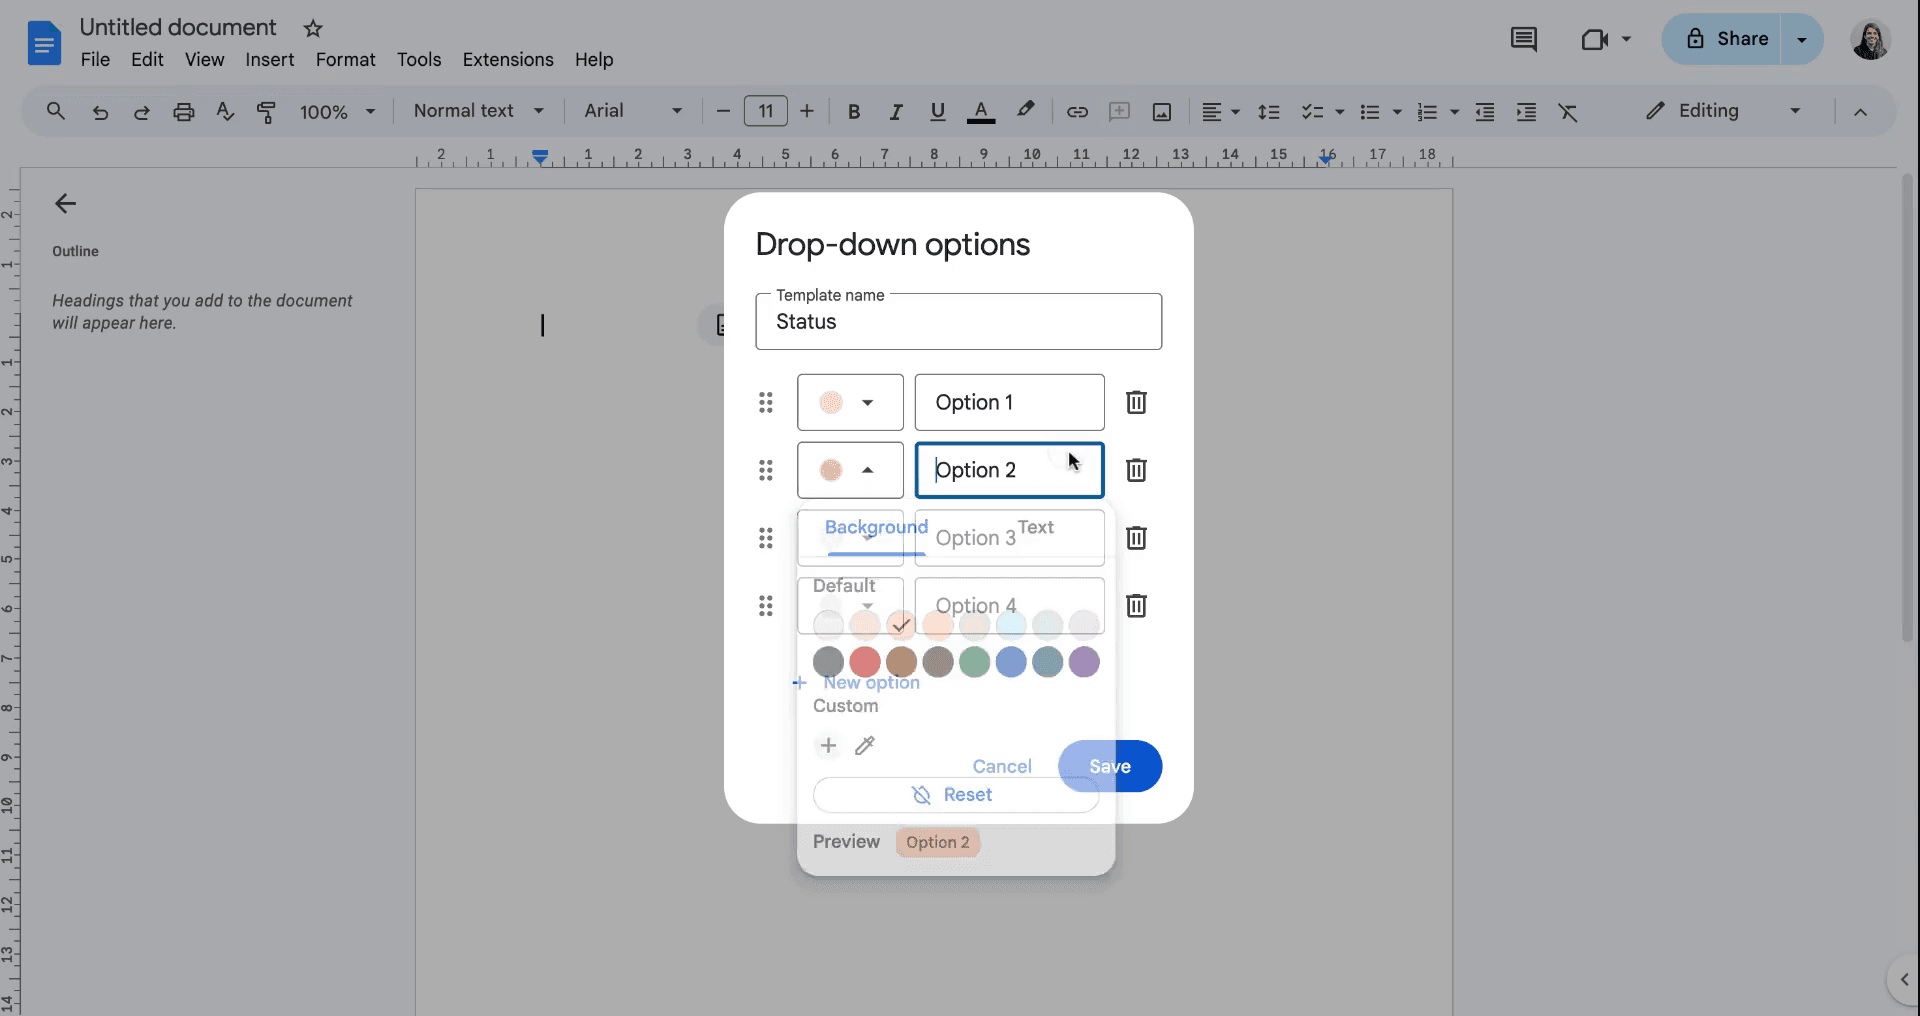
Task: Click the print icon in toolbar
Action: 183,112
